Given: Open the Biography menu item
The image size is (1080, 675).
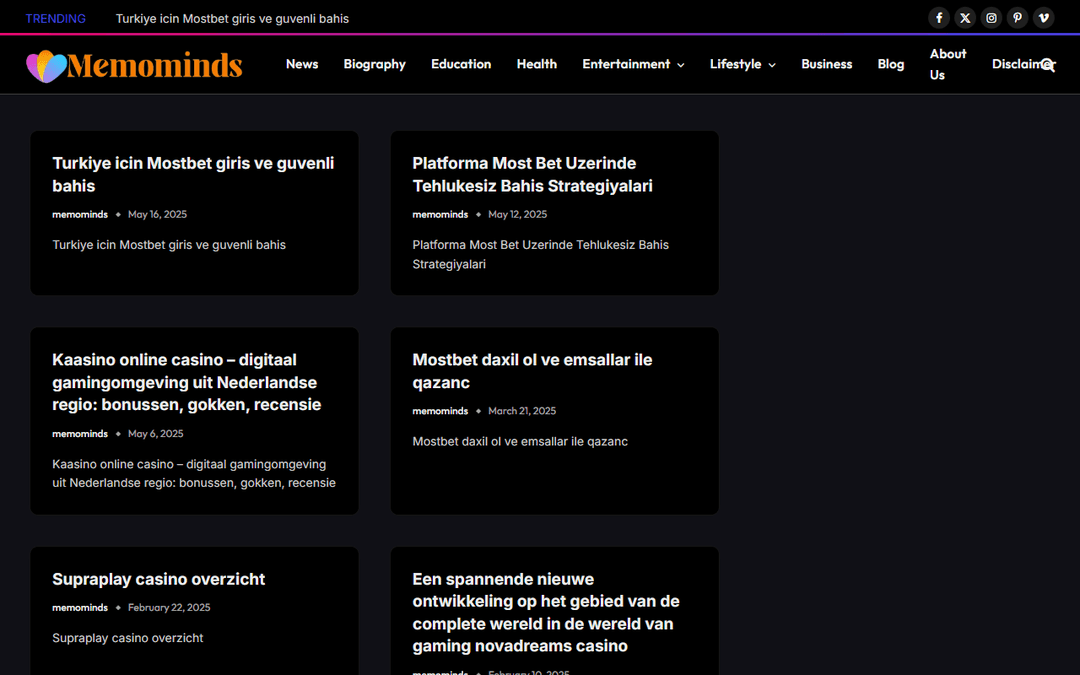Looking at the screenshot, I should [375, 64].
